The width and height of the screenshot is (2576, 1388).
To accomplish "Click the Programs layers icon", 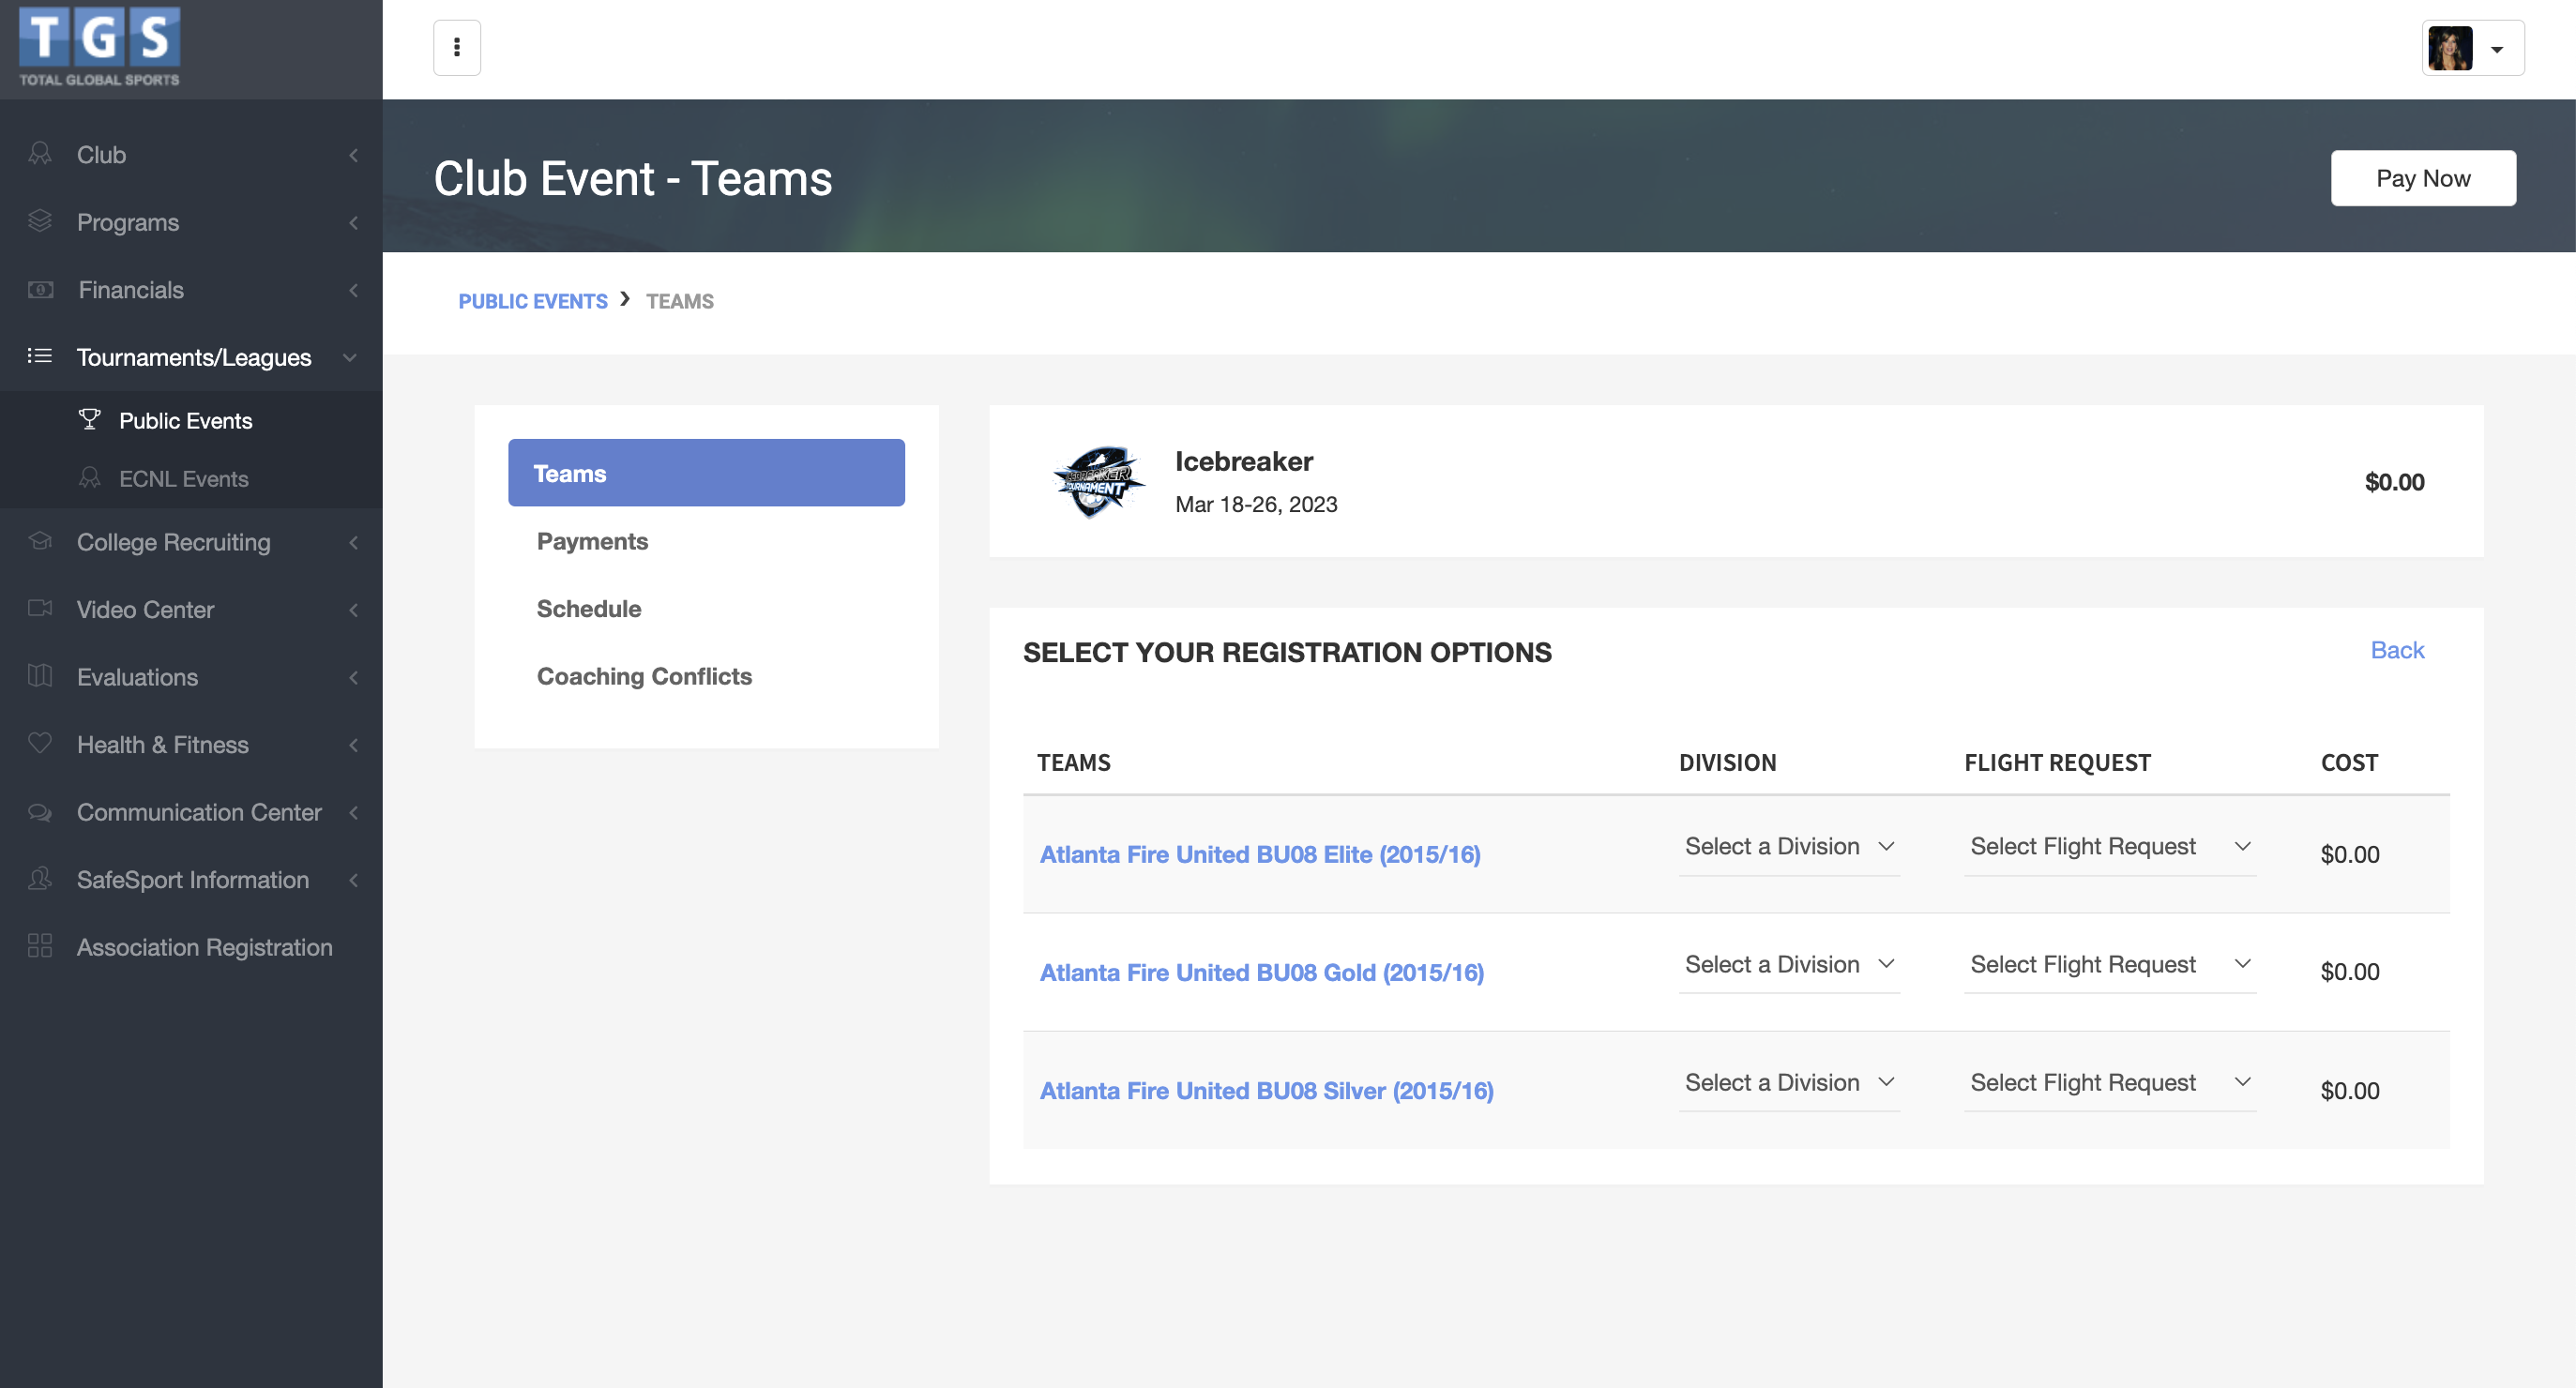I will tap(40, 221).
